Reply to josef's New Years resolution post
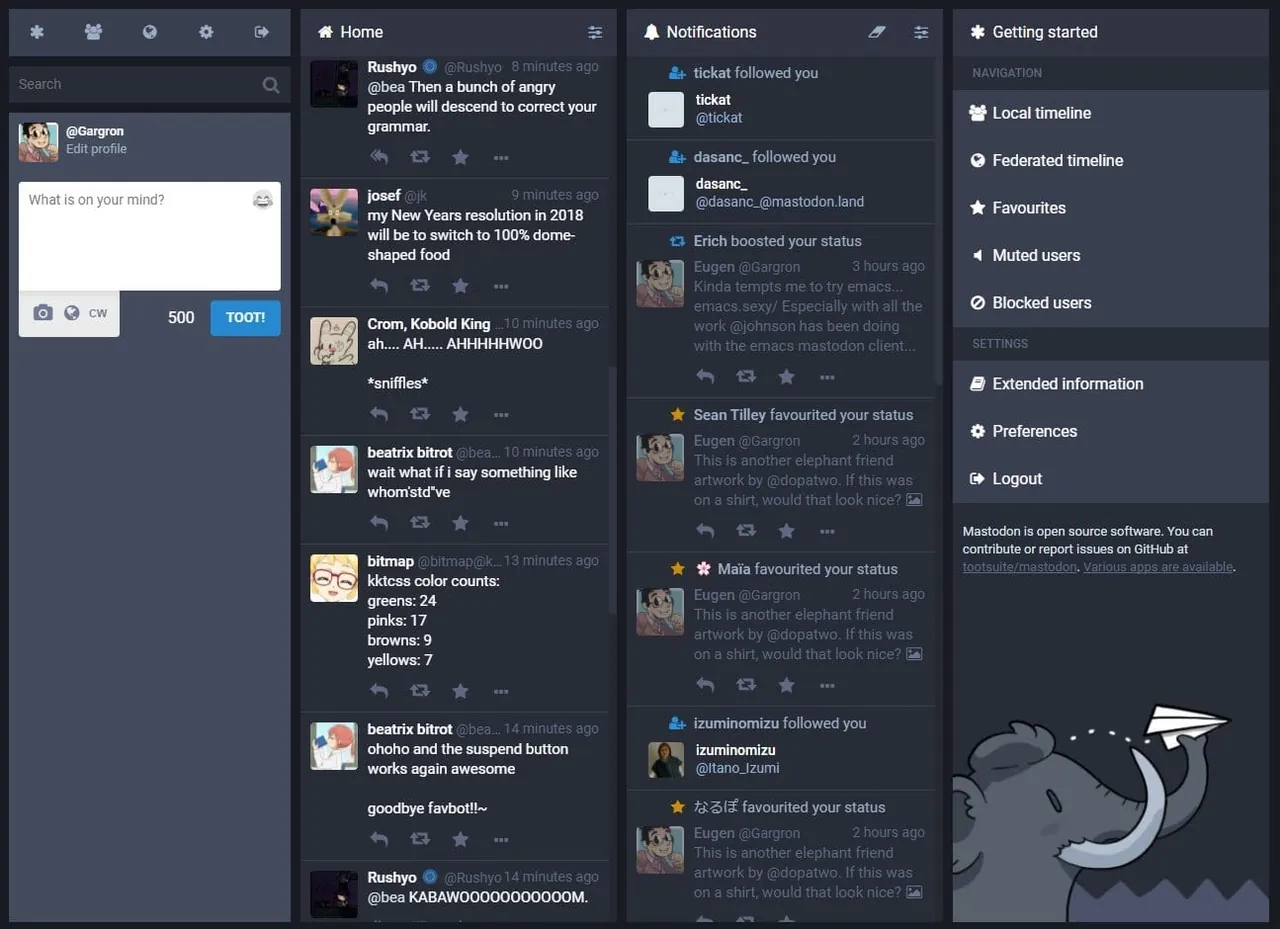The height and width of the screenshot is (929, 1280). [x=379, y=285]
